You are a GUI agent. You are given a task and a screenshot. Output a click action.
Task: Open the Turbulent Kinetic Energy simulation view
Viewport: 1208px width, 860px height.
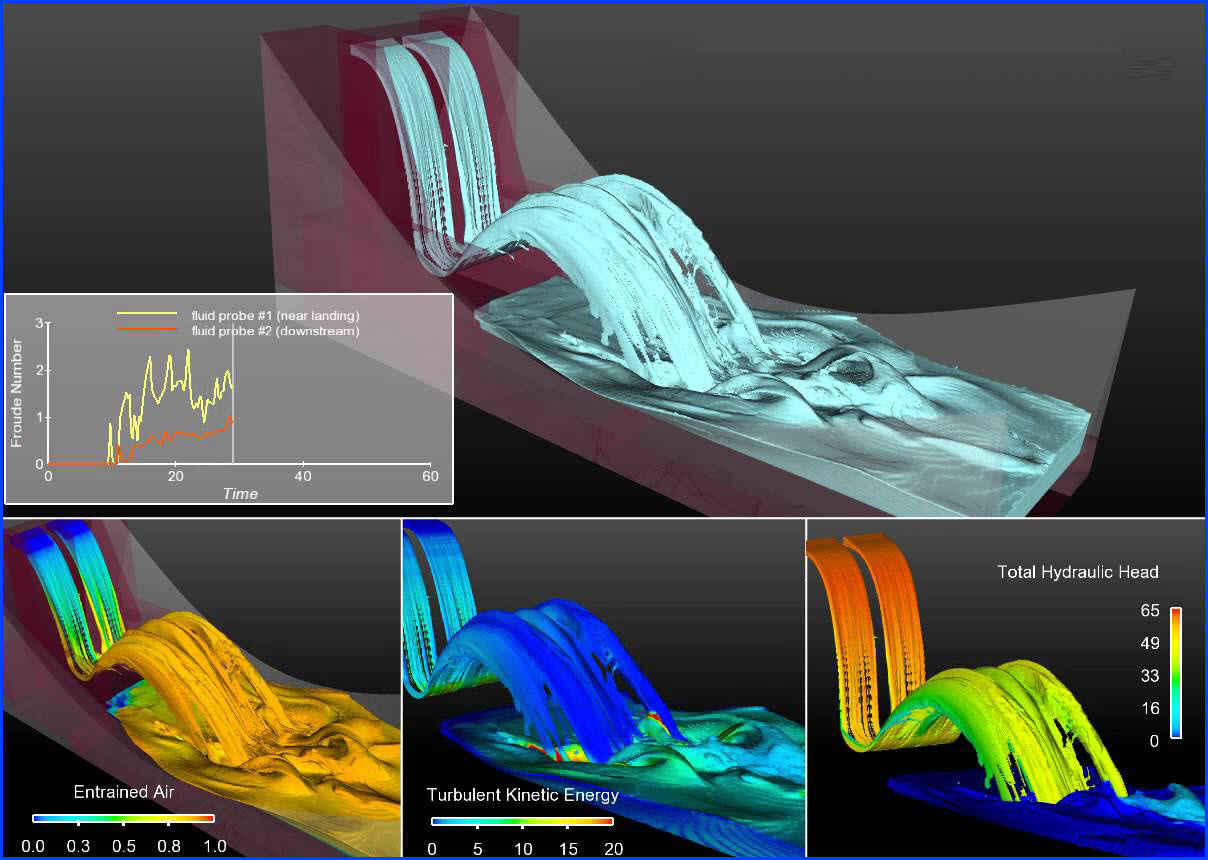point(604,688)
